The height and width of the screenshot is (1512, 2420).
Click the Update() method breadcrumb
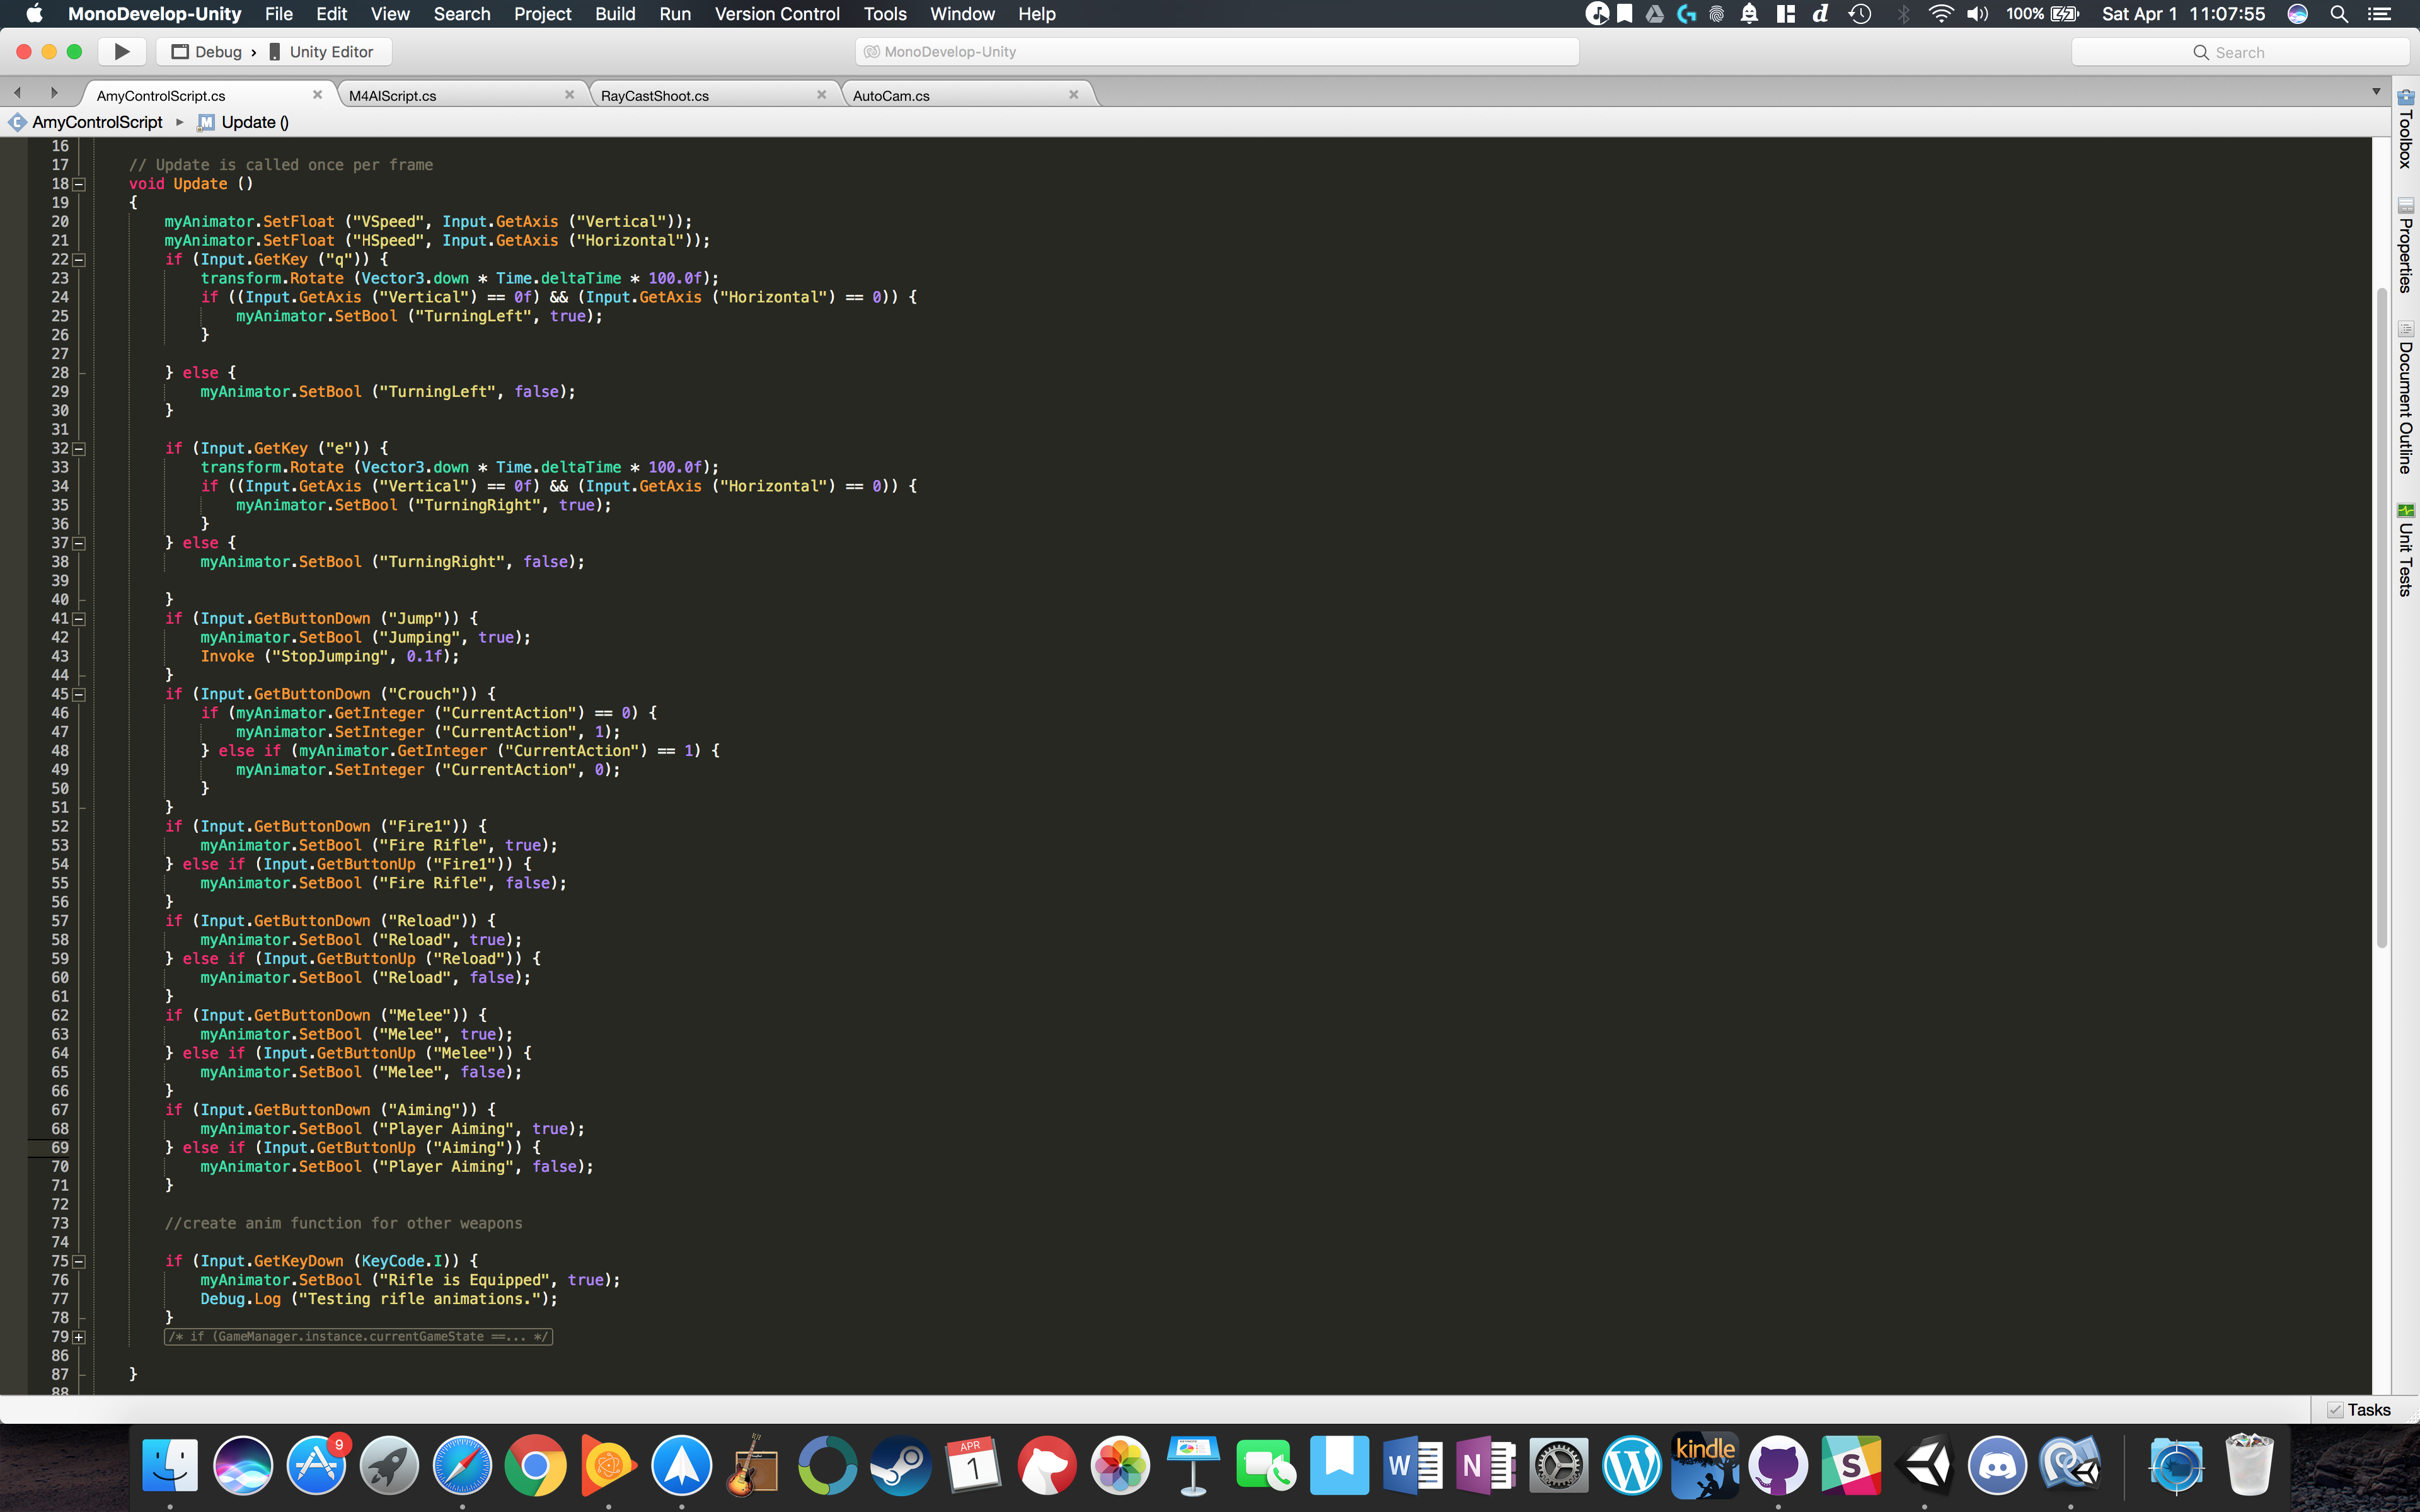tap(256, 122)
